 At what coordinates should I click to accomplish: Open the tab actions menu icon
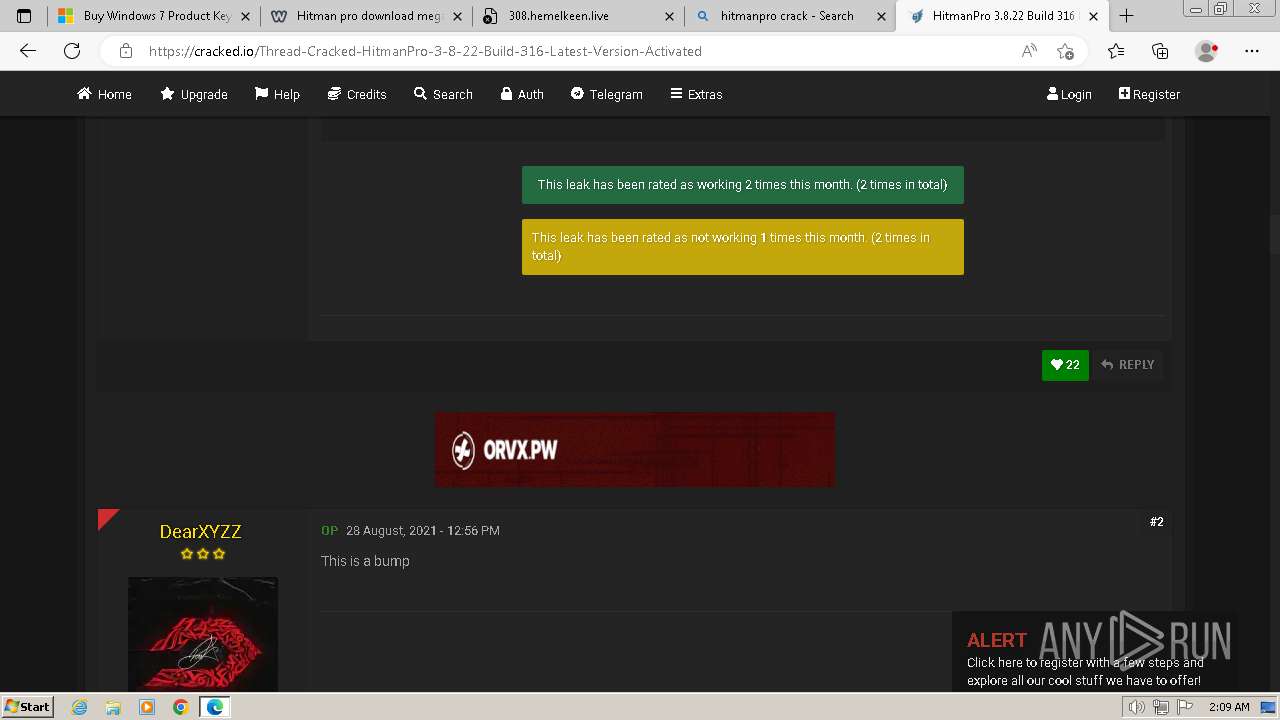[x=24, y=16]
